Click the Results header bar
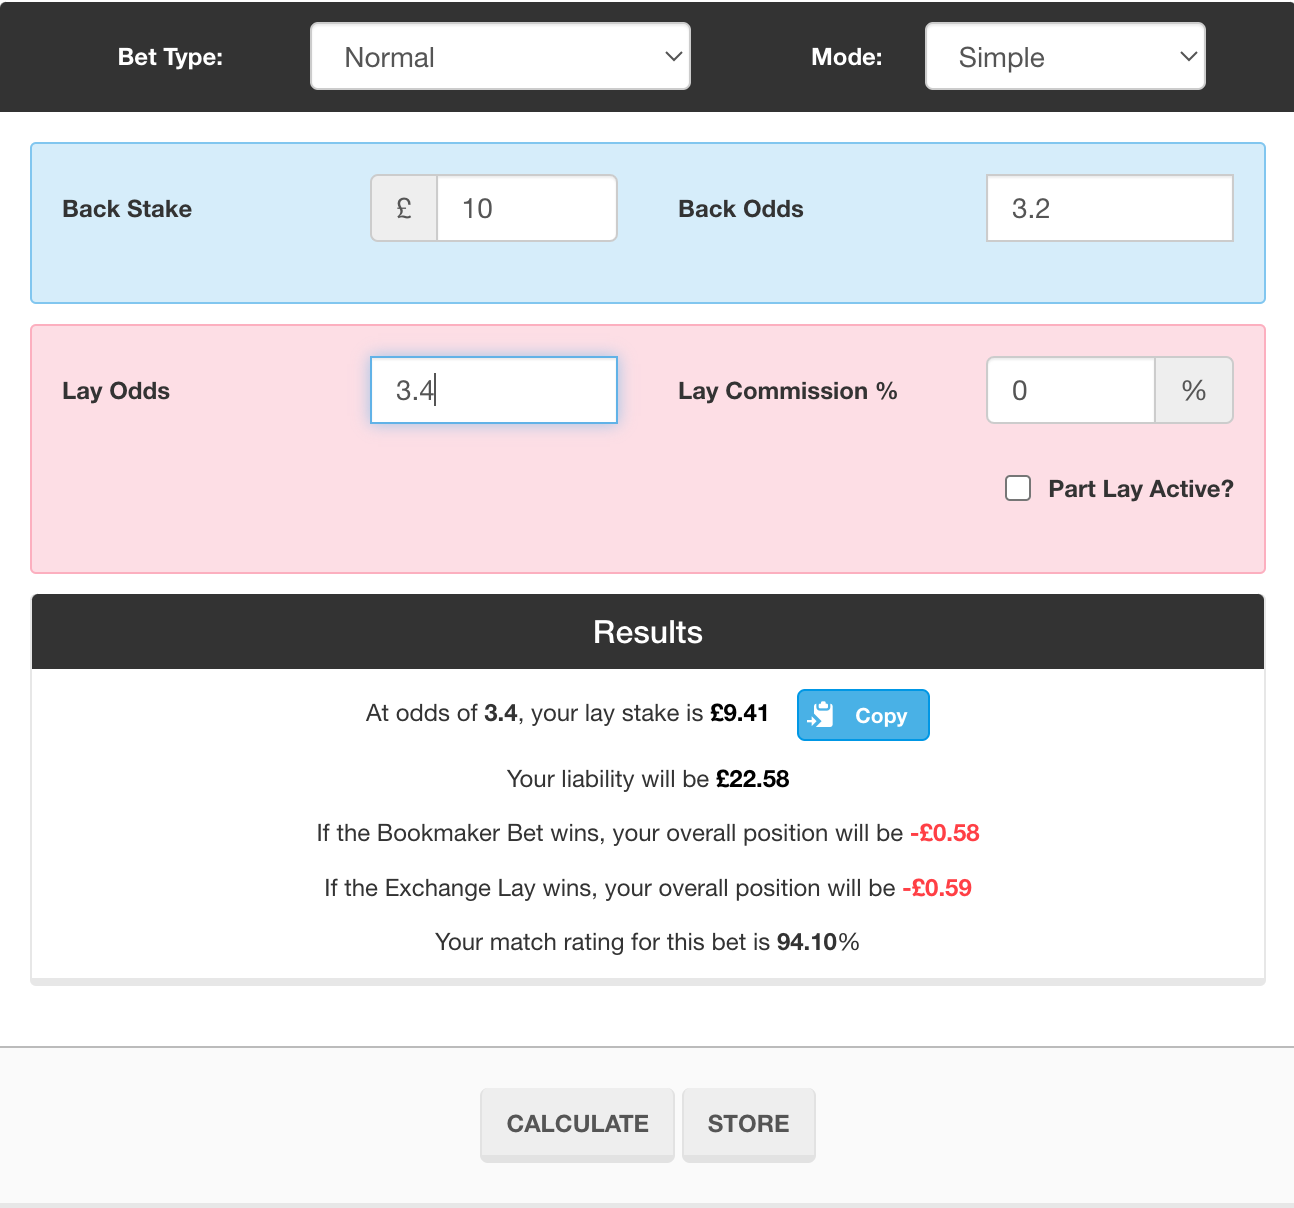 [648, 632]
